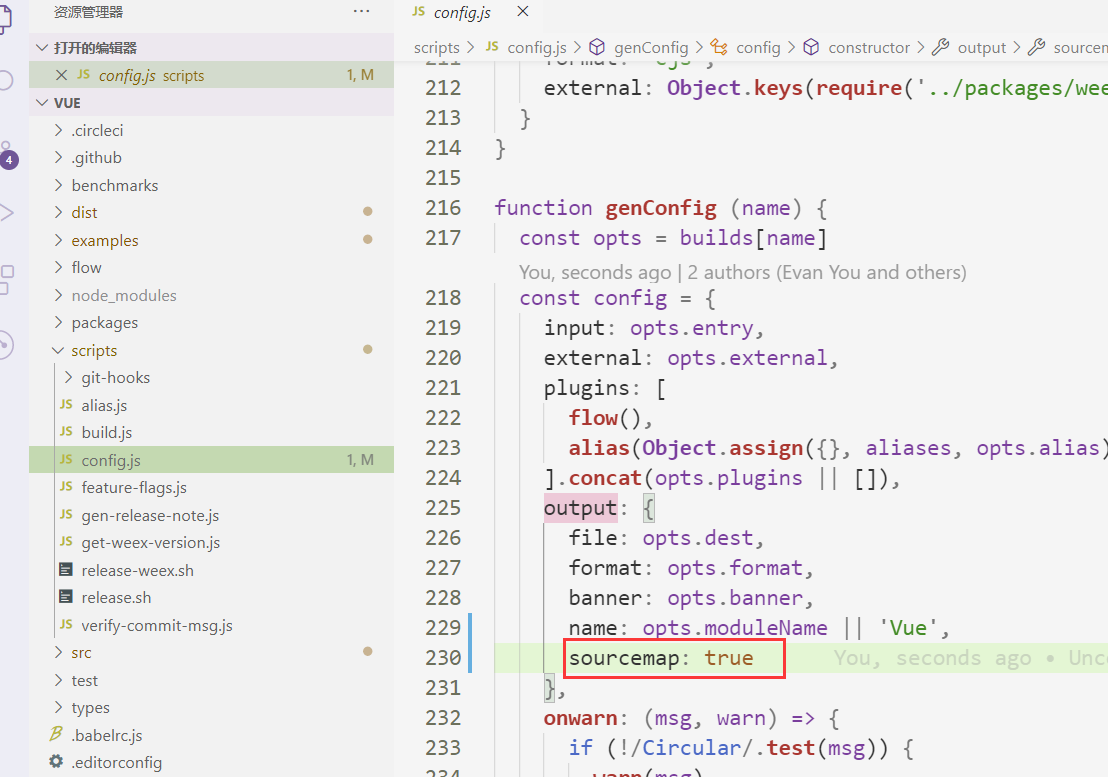Click '1, M' status on config.js tree row
This screenshot has width=1108, height=777.
pos(360,460)
